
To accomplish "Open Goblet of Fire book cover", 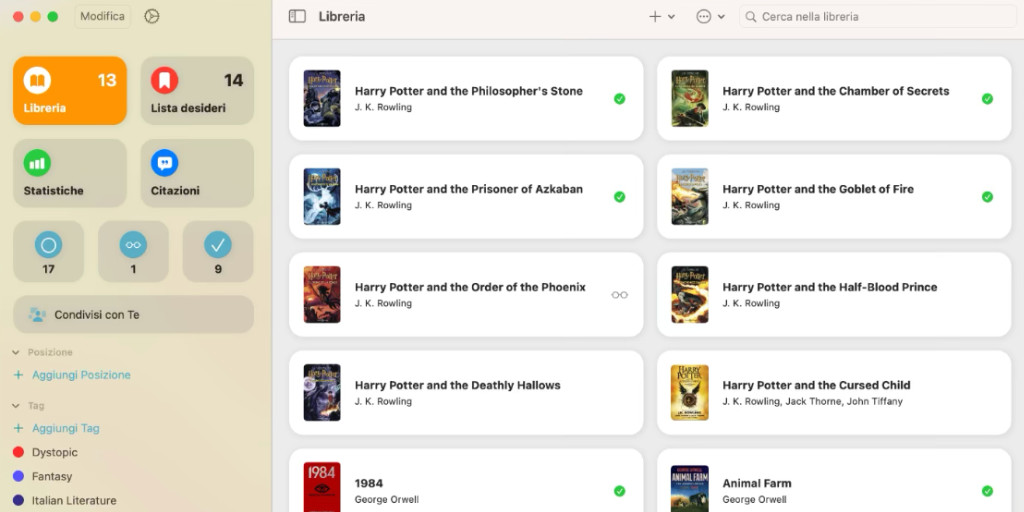I will 690,197.
